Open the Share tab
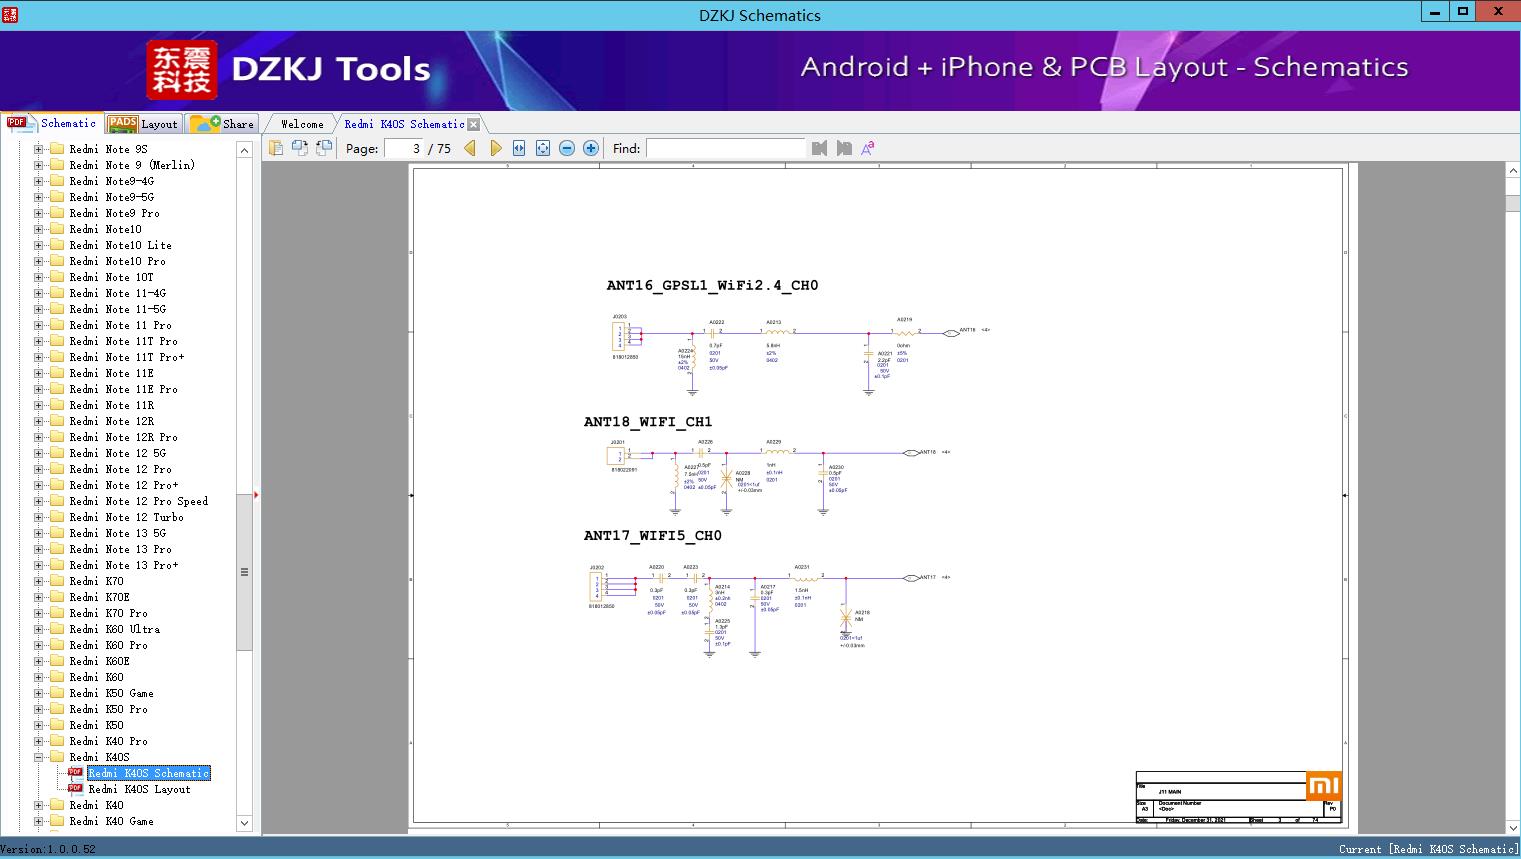The height and width of the screenshot is (859, 1521). pyautogui.click(x=223, y=124)
